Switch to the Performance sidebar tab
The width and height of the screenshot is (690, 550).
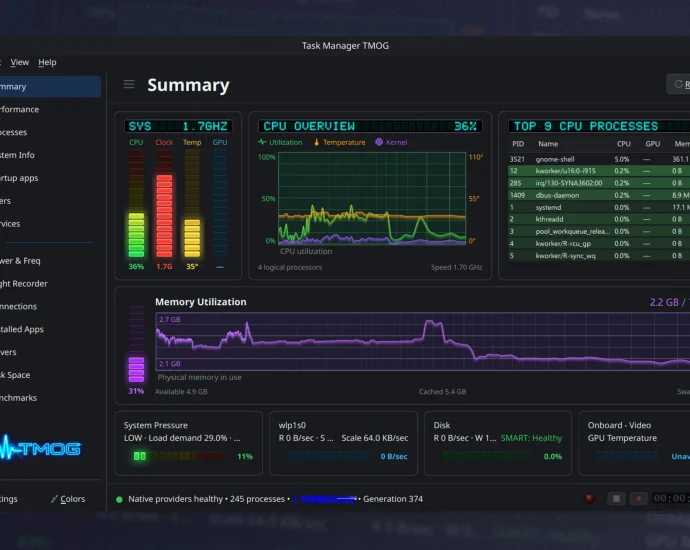50,109
